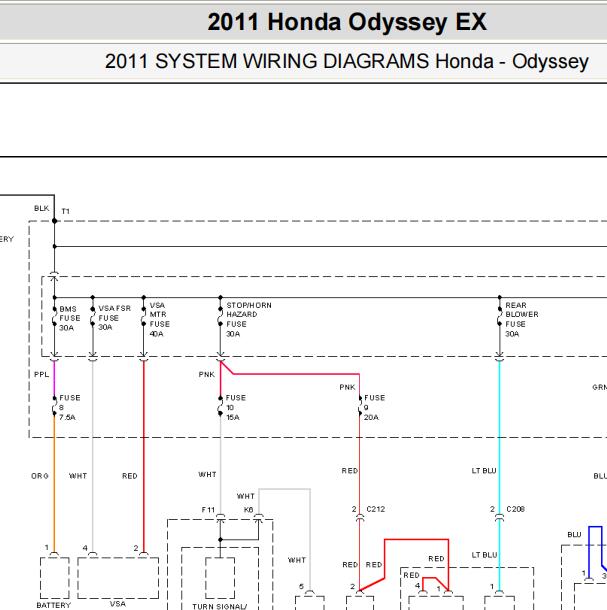
Task: Select the 'BMS FUSE 30A' label
Action: click(70, 318)
